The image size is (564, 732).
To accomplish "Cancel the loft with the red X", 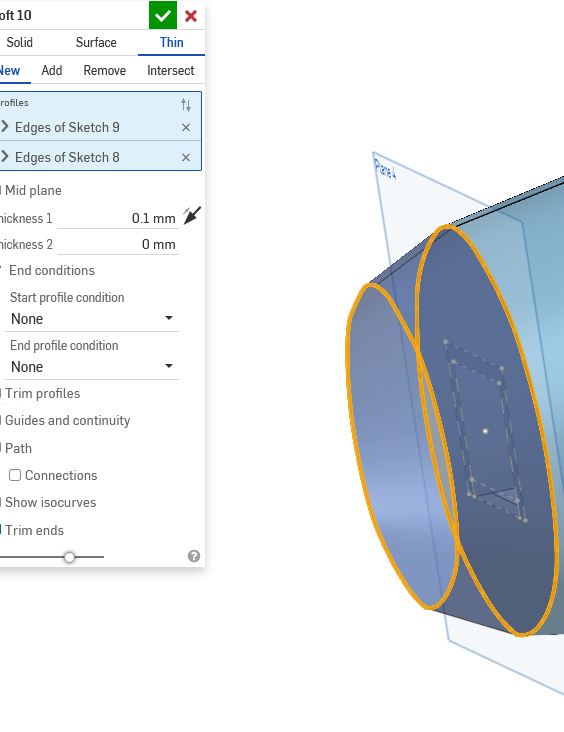I will pos(191,16).
